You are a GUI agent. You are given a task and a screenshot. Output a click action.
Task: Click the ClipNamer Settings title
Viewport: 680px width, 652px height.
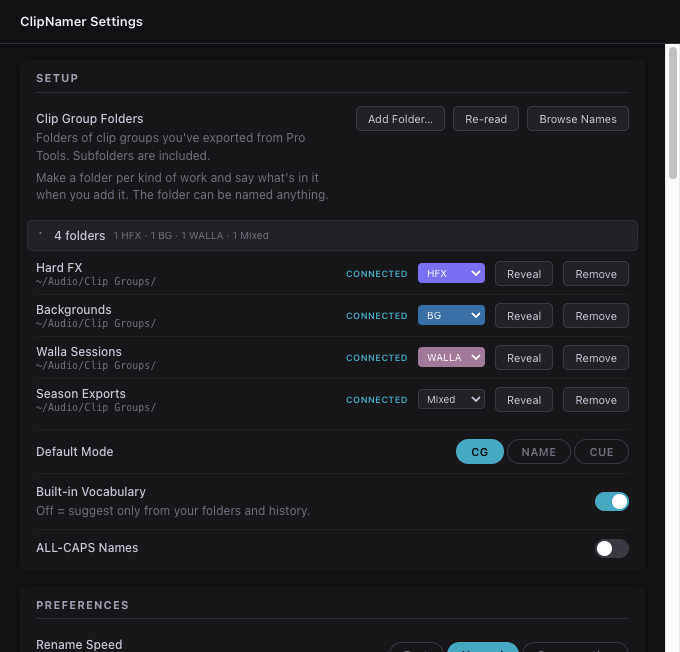point(81,22)
